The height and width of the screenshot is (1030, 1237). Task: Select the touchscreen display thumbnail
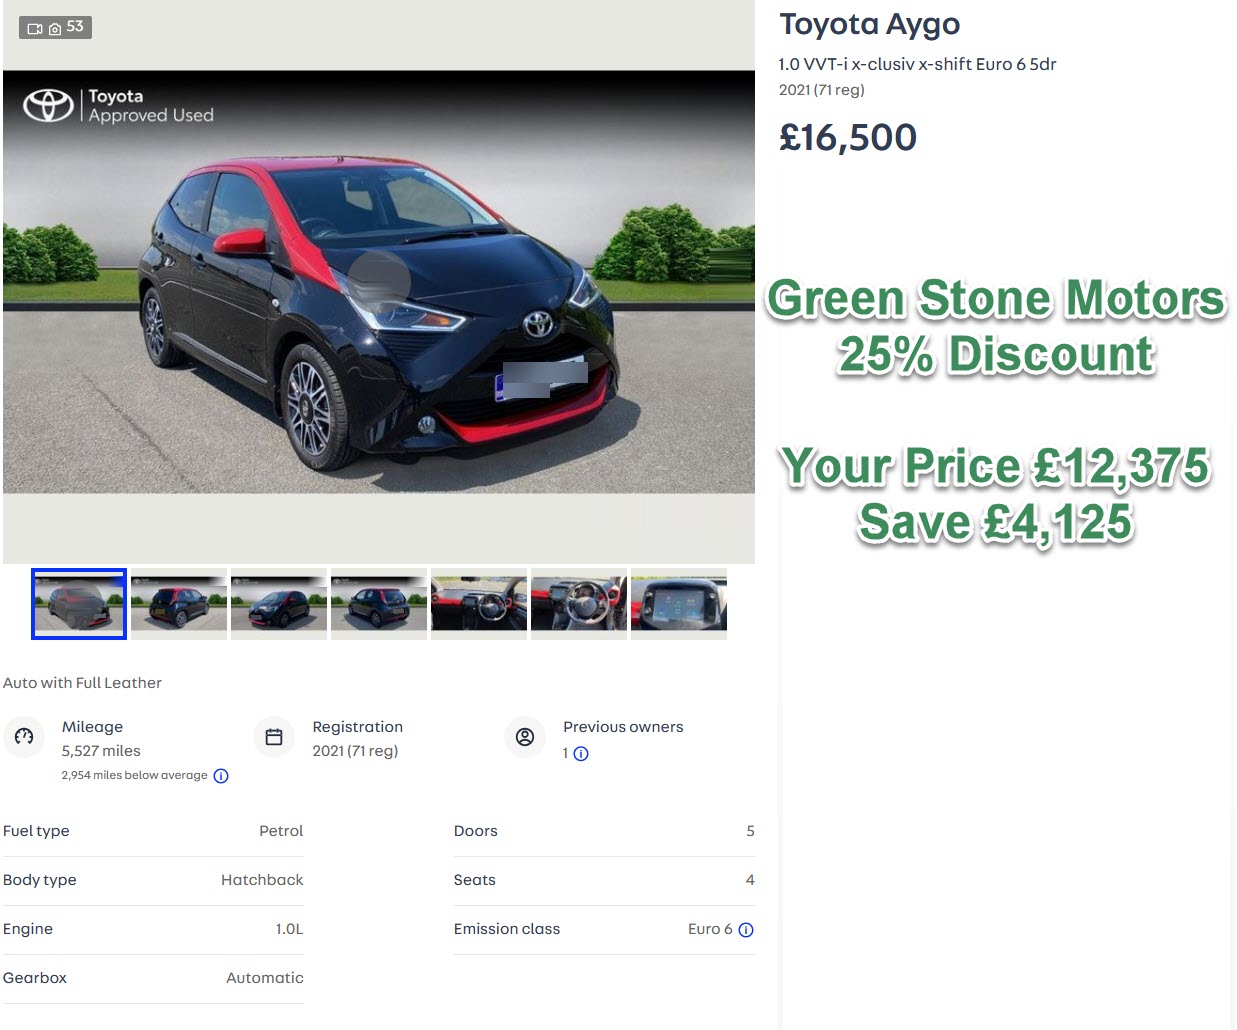679,604
